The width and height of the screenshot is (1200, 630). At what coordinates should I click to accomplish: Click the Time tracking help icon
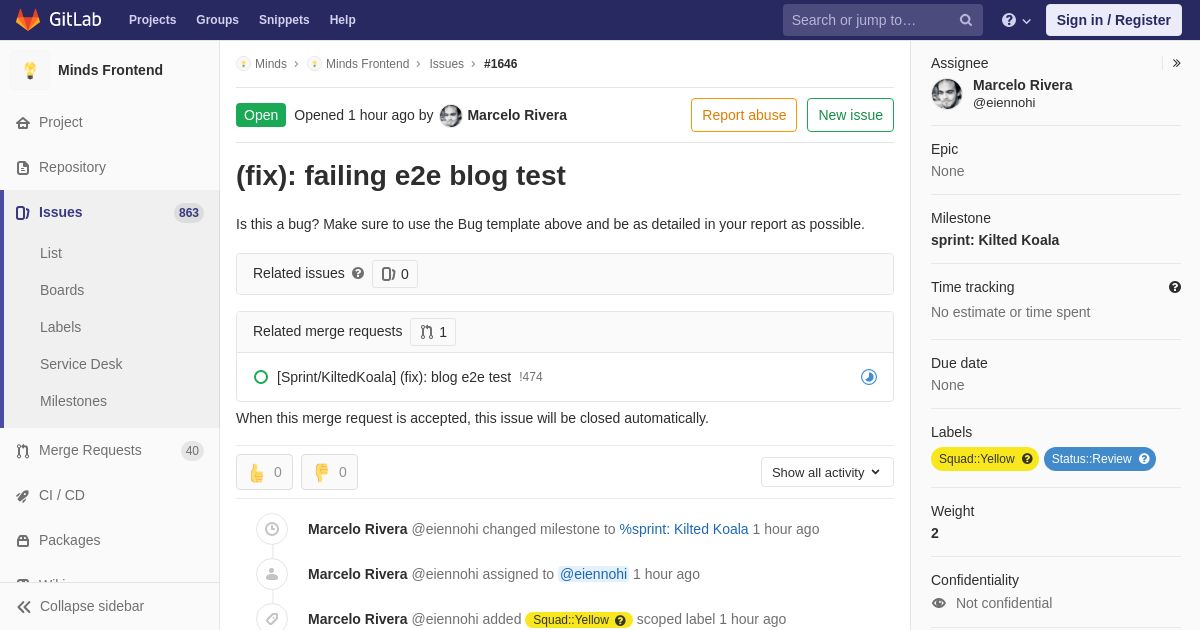pos(1175,287)
